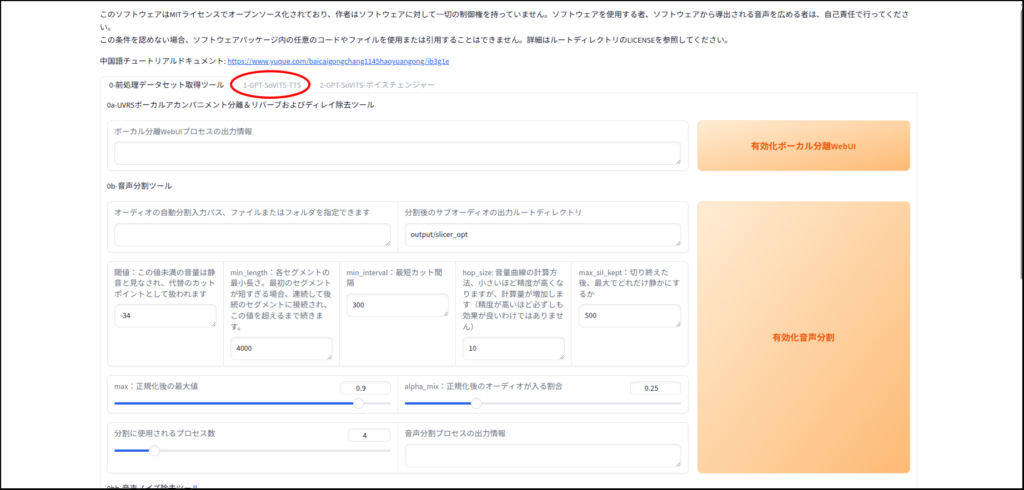Click the 分割に使用されるプロセス数 slider
This screenshot has height=490, width=1024.
240,451
